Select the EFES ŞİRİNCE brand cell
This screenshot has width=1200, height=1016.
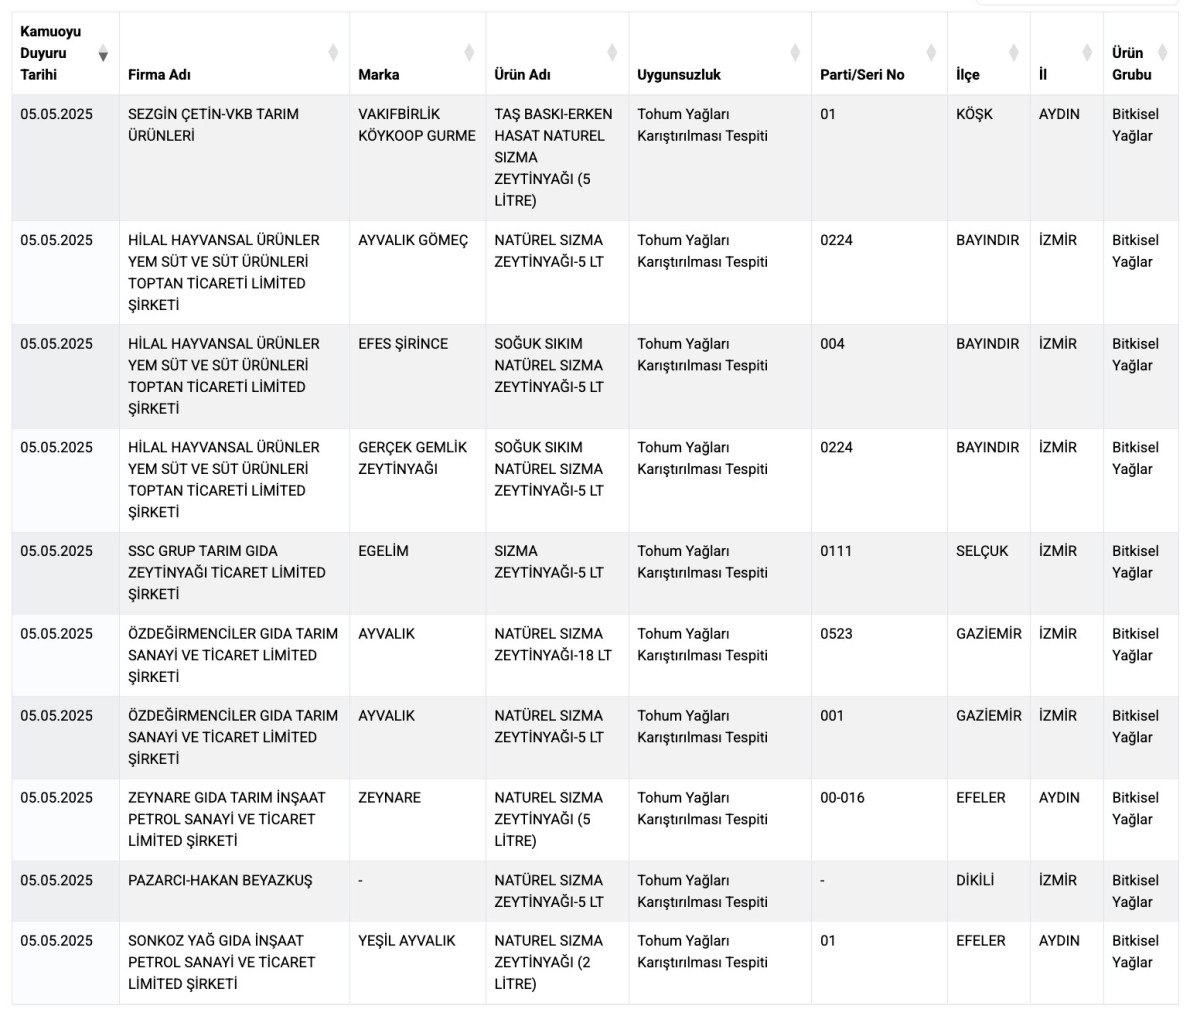pos(403,344)
